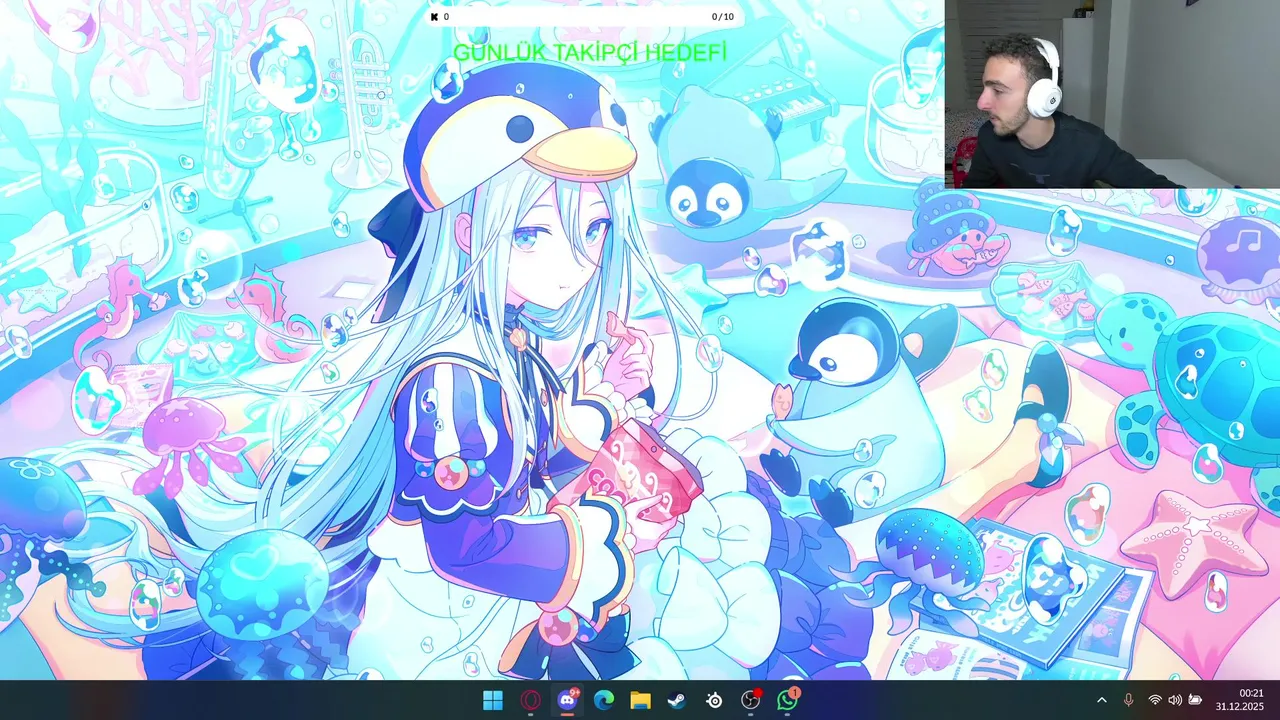Open Steam from the taskbar
Screen dimensions: 1280x720
click(677, 700)
